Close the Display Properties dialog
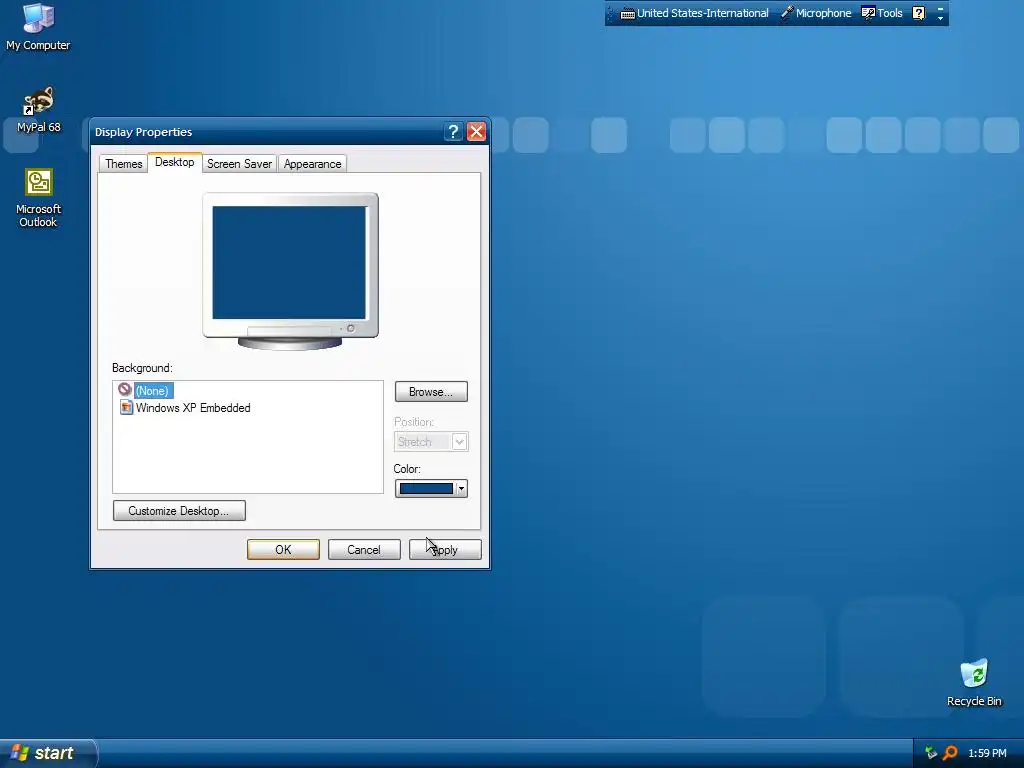The height and width of the screenshot is (768, 1024). (x=477, y=132)
